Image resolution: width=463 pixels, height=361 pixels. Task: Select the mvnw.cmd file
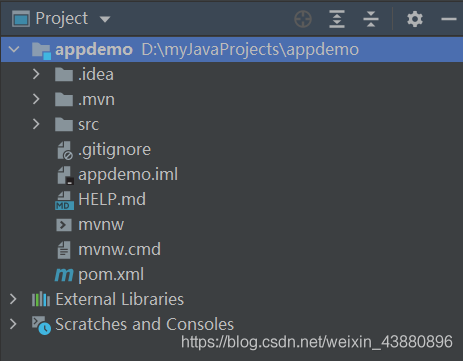(119, 250)
